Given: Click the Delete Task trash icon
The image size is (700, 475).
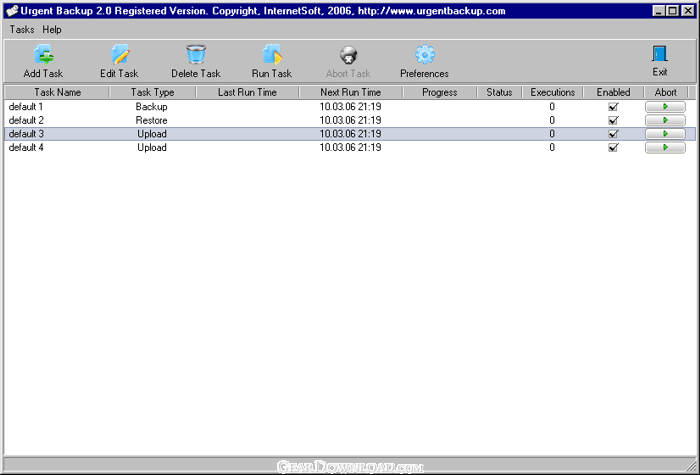Looking at the screenshot, I should coord(196,54).
